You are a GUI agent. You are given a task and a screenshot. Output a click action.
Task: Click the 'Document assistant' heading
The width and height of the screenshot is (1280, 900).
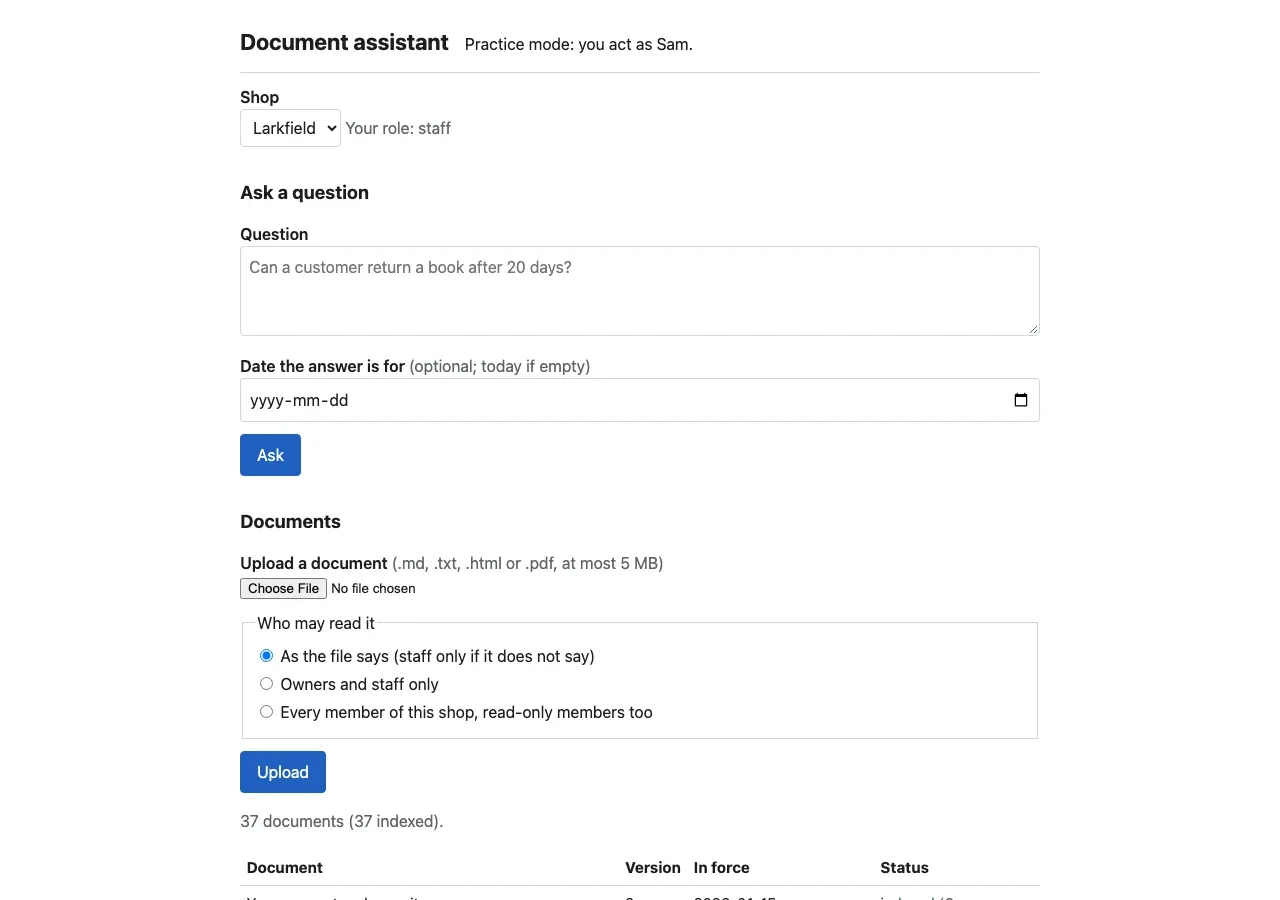click(x=344, y=42)
